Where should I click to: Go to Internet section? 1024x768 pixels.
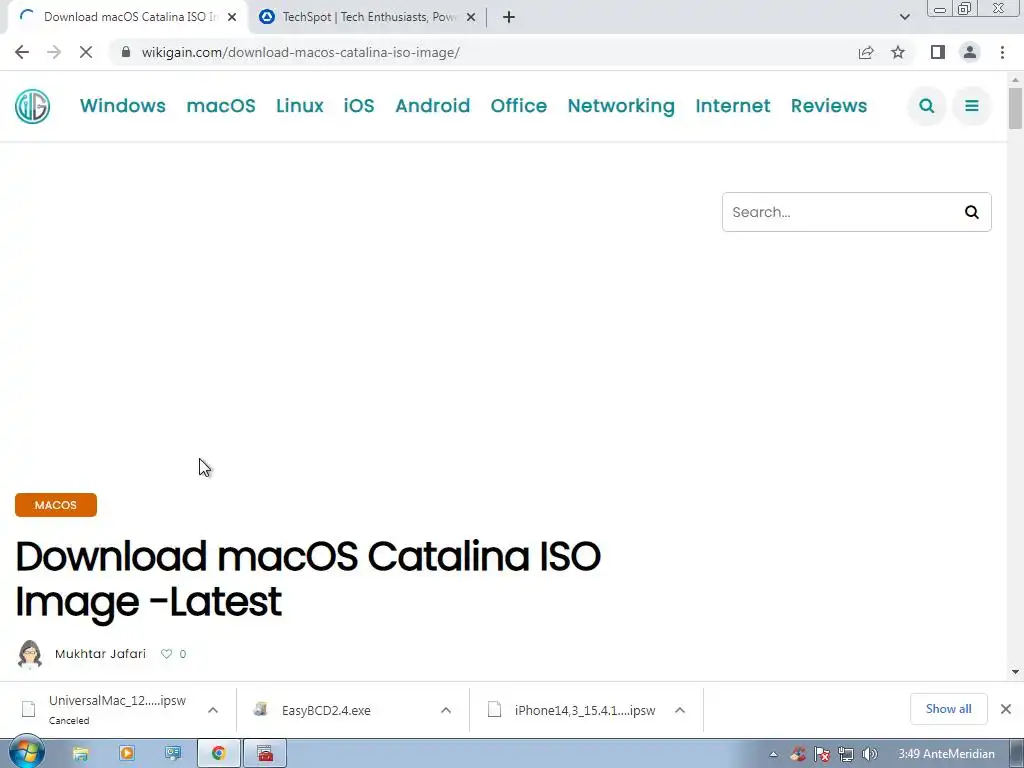[733, 106]
